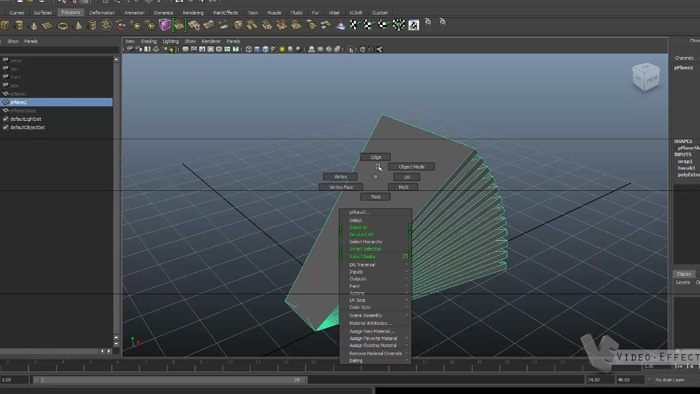This screenshot has width=700, height=394.
Task: Choose Vertex in the marking menu
Action: coord(340,177)
